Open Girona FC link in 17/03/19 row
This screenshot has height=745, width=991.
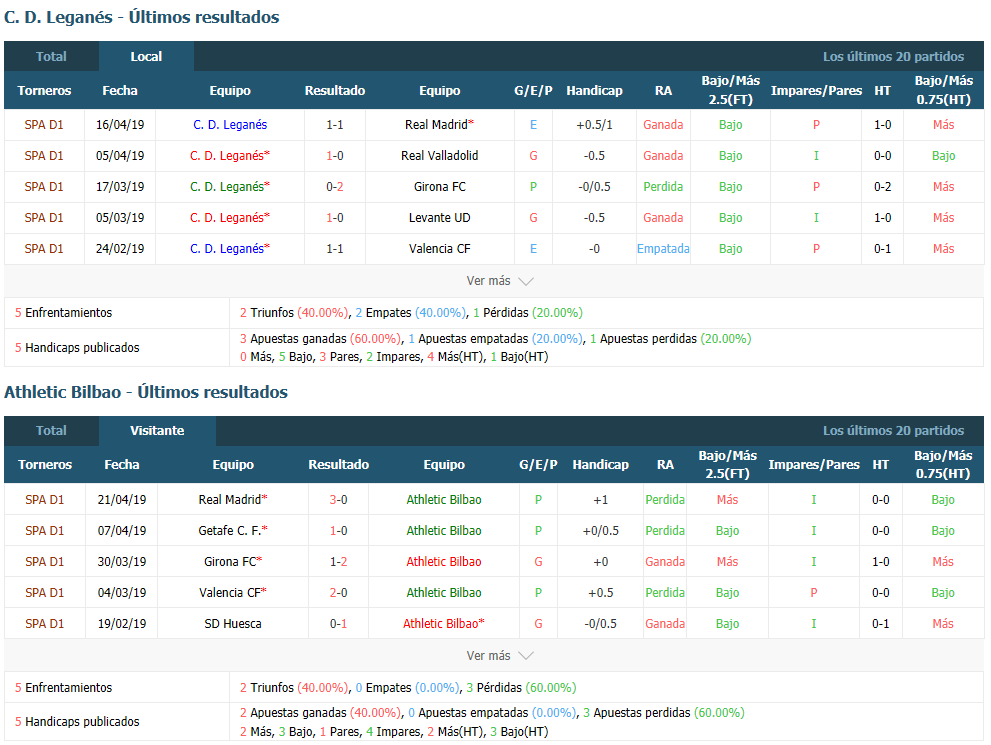(439, 186)
